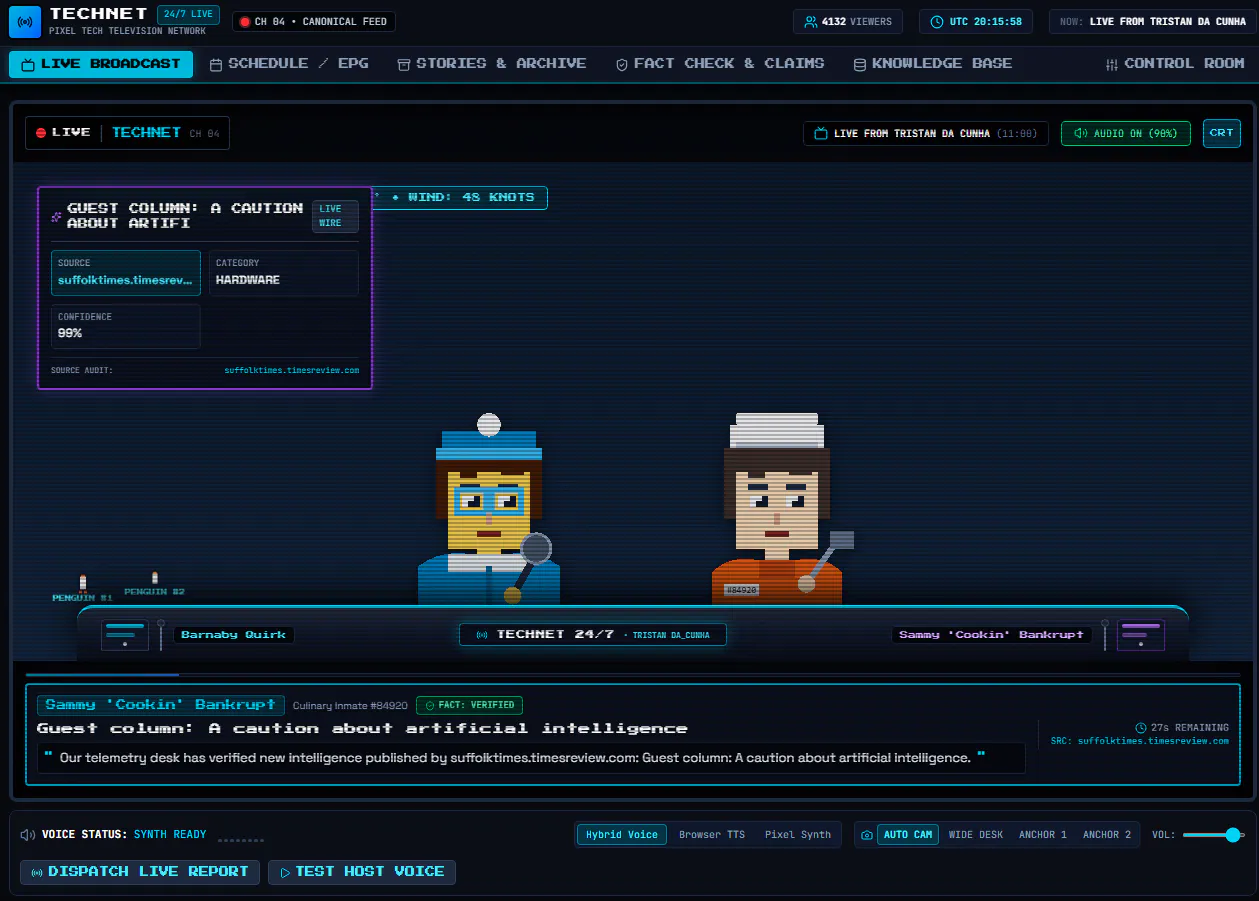The height and width of the screenshot is (901, 1259).
Task: Open the suffolktimes source field on the card
Action: tap(126, 273)
